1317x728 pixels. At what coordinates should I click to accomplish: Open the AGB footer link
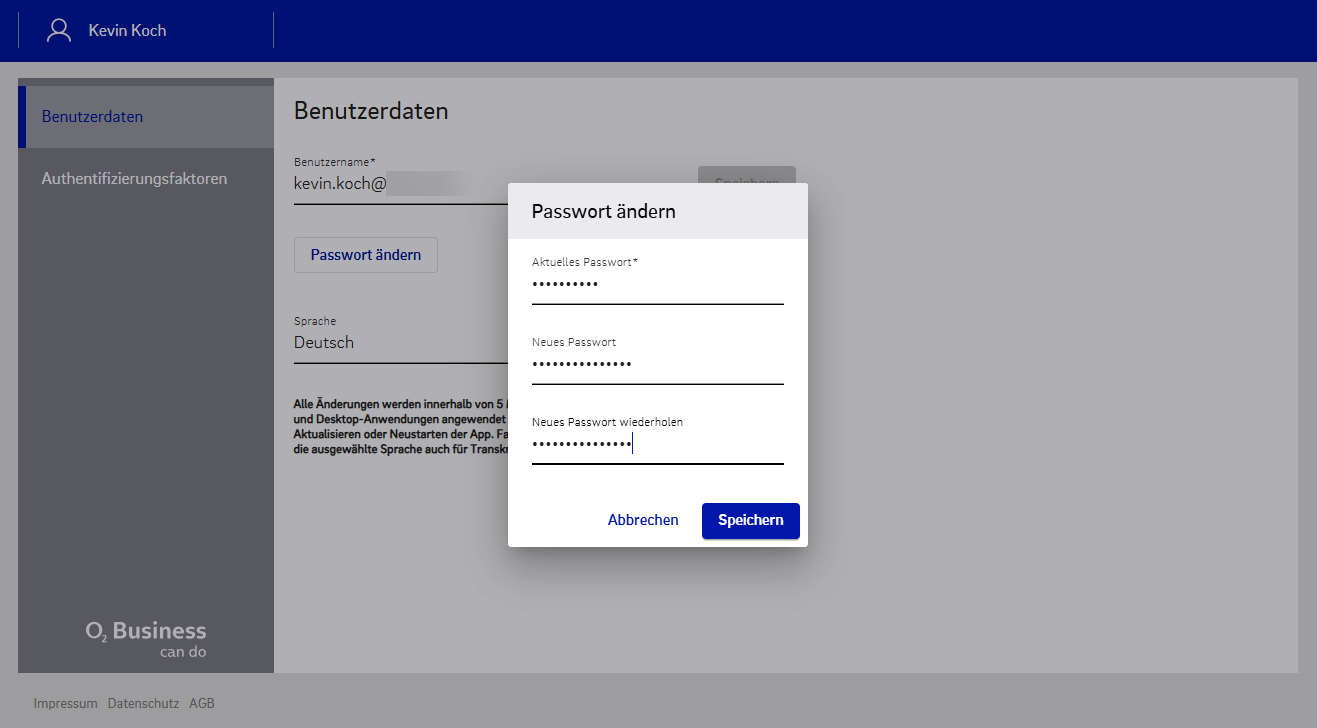pos(202,703)
